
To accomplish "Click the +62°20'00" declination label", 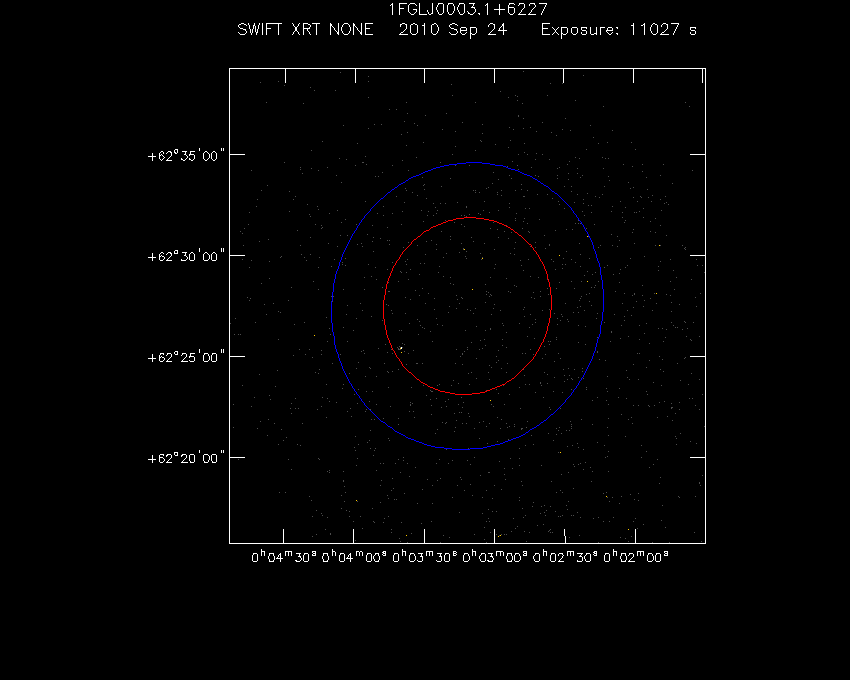I will 186,459.
